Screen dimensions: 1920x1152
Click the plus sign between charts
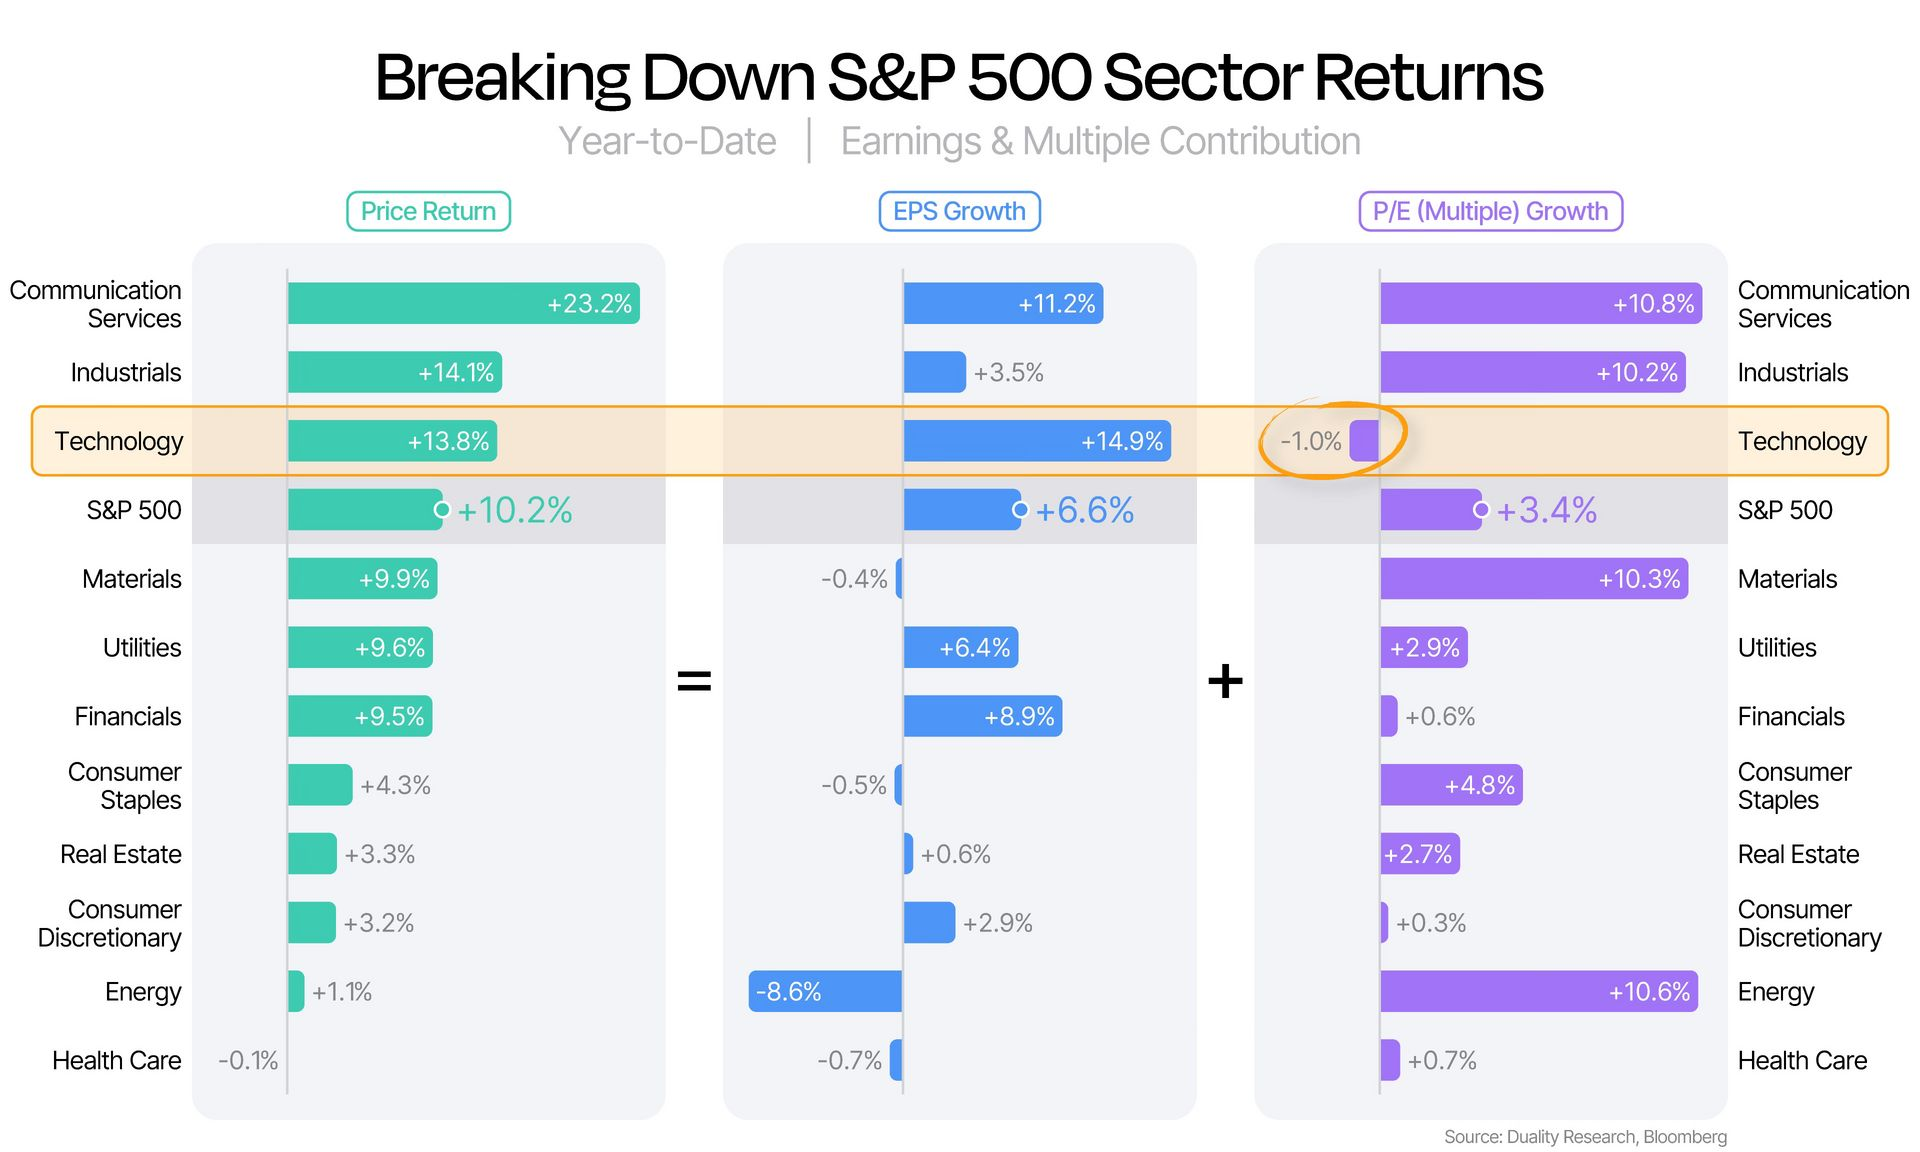coord(1225,682)
